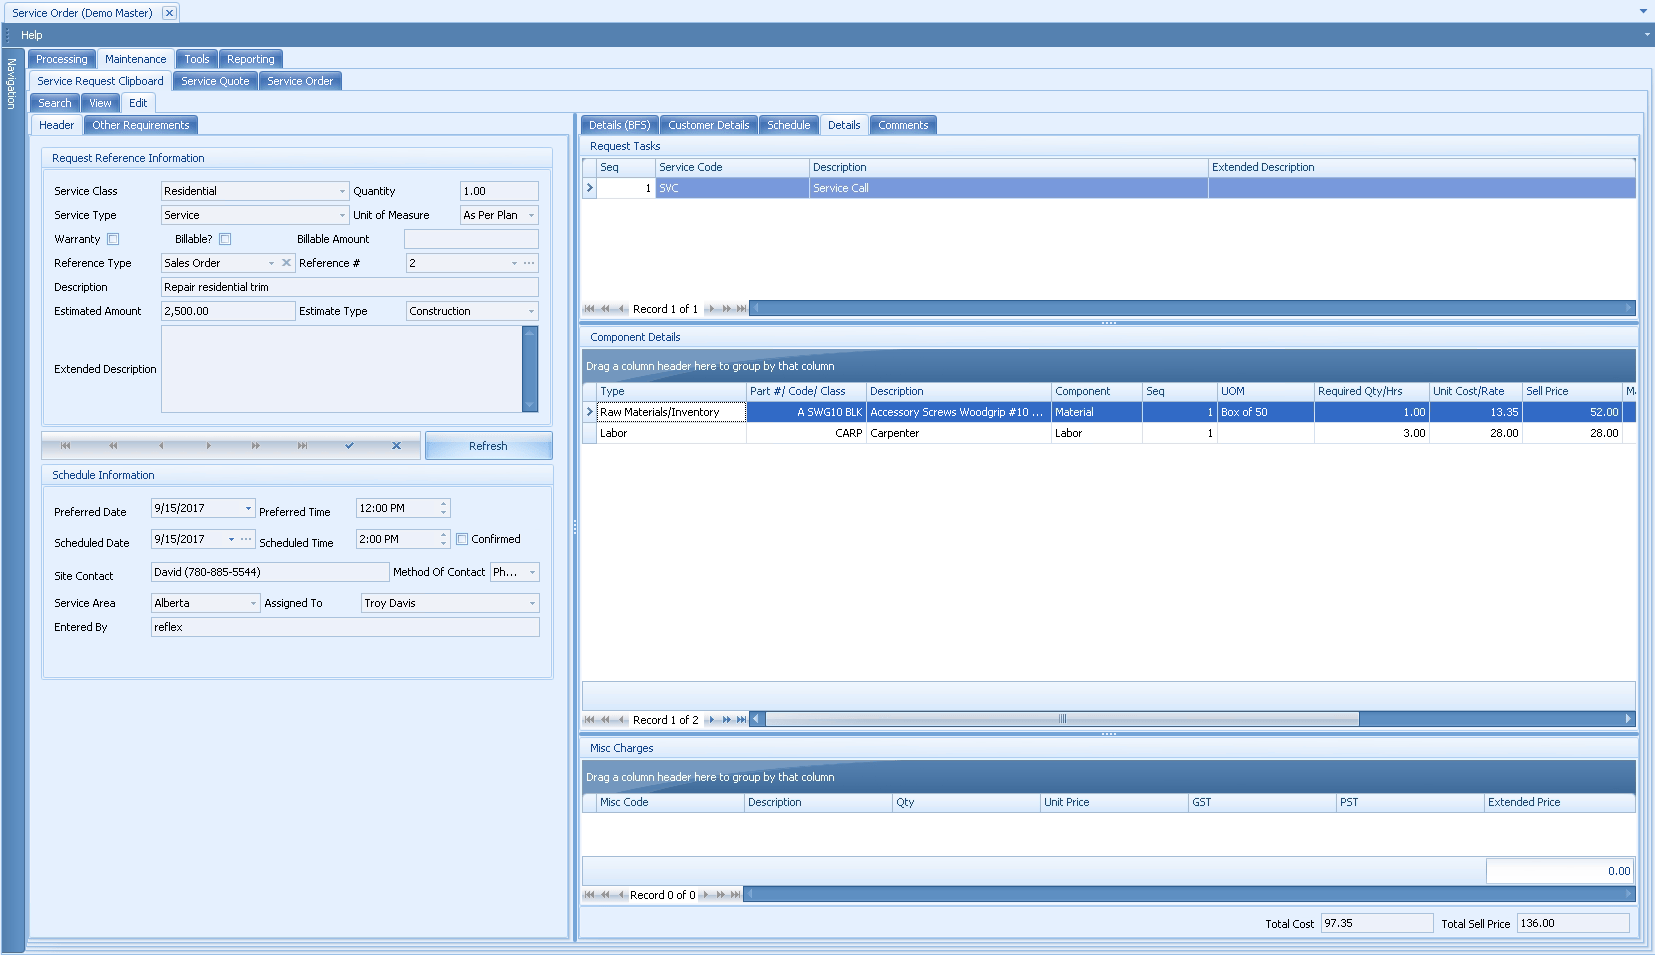The width and height of the screenshot is (1655, 955).
Task: Select the checkmark save icon in Header toolbar
Action: pos(349,446)
